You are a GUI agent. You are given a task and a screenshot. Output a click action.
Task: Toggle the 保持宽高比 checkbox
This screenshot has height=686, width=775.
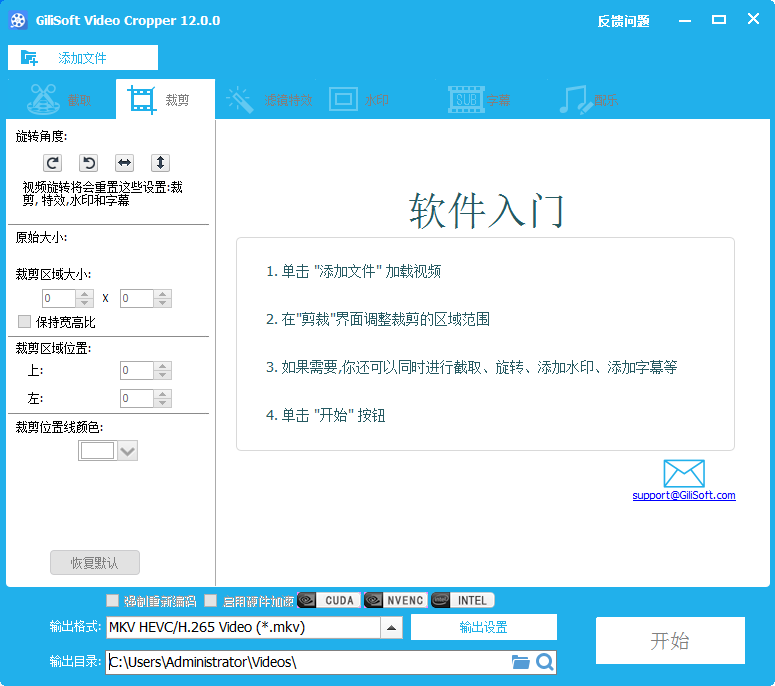point(25,322)
